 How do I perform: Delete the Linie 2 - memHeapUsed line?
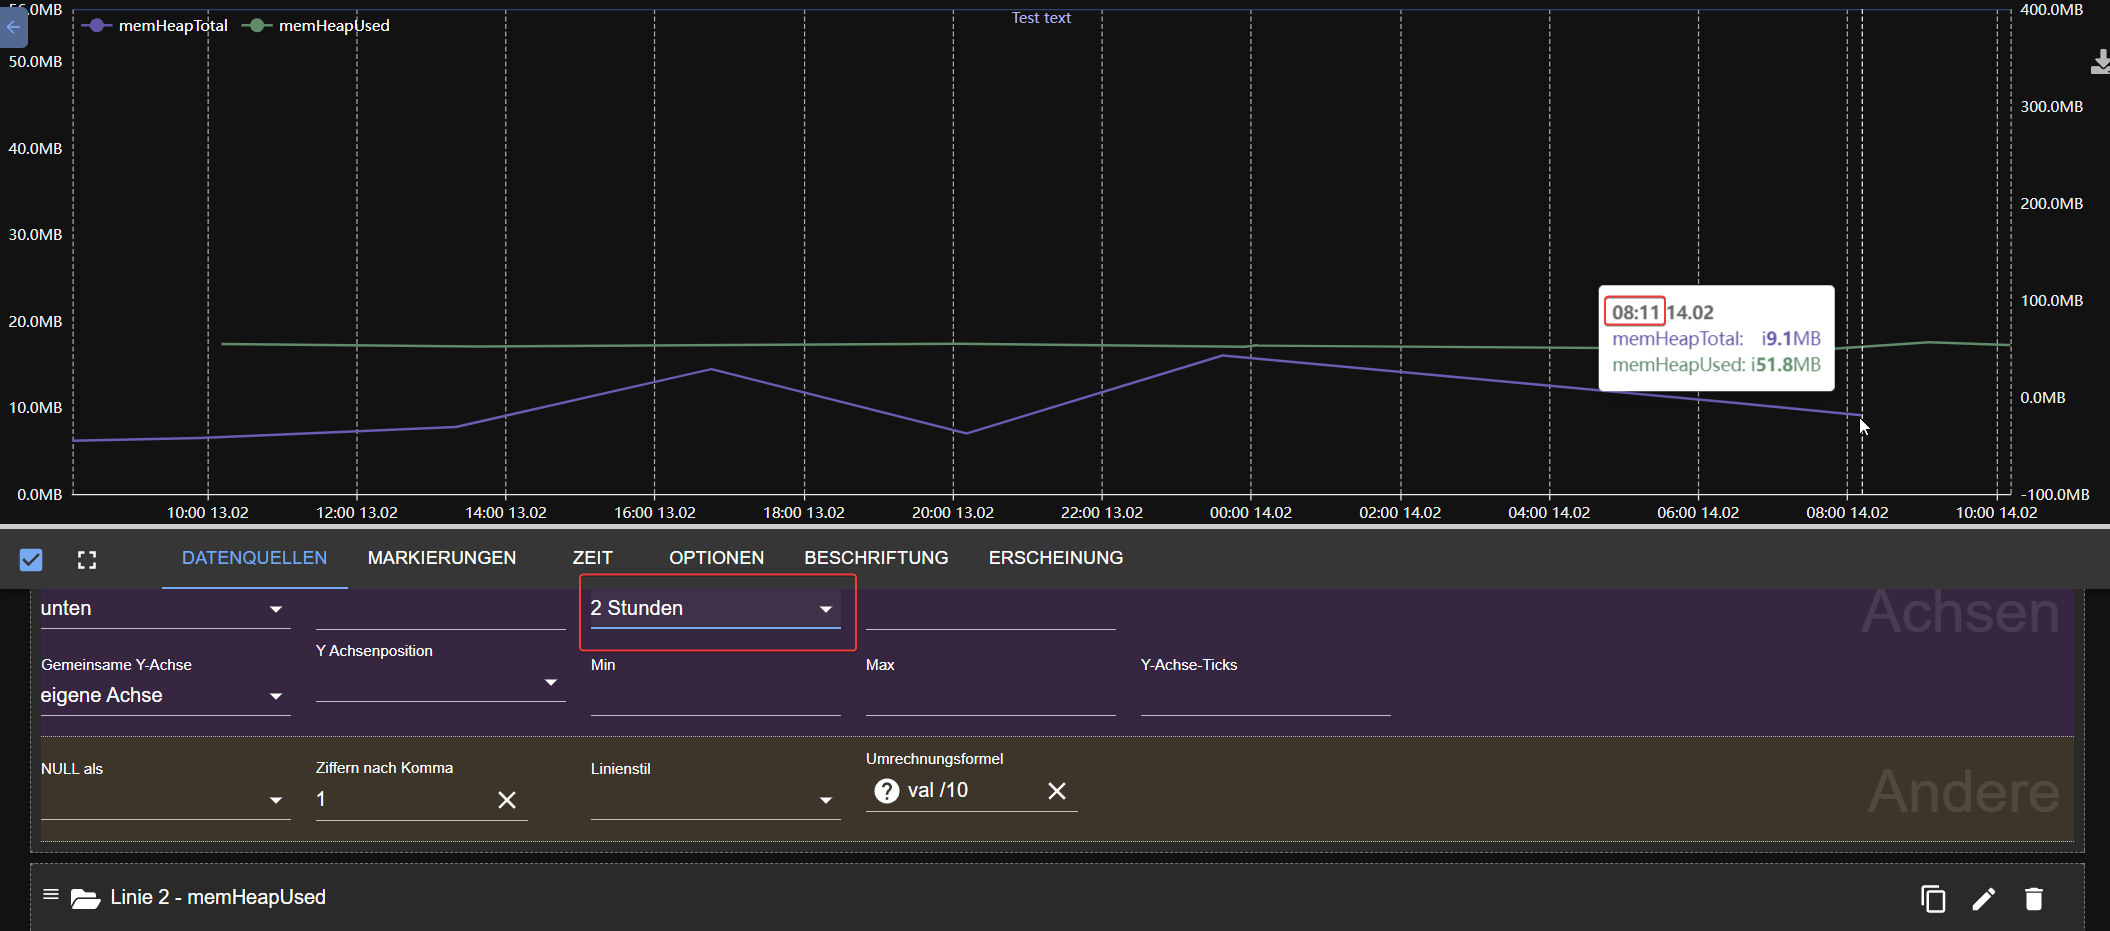(x=2035, y=898)
